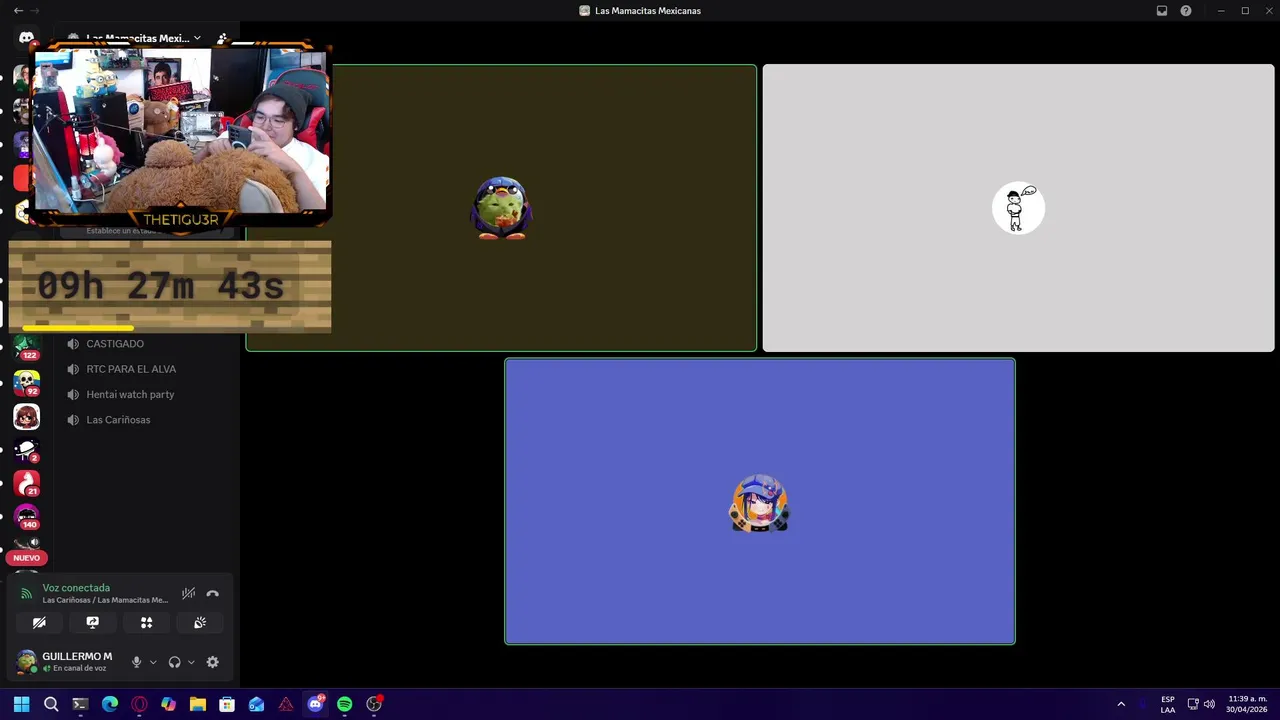Image resolution: width=1280 pixels, height=720 pixels.
Task: Open brown-haired anime girl server icon
Action: tap(26, 416)
